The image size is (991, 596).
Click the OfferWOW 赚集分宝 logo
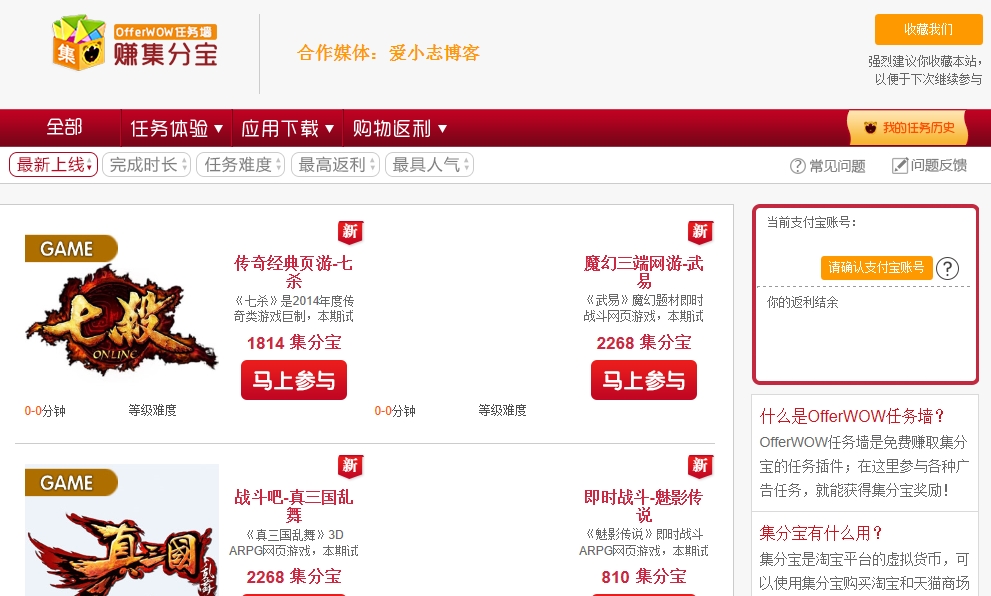(x=135, y=42)
